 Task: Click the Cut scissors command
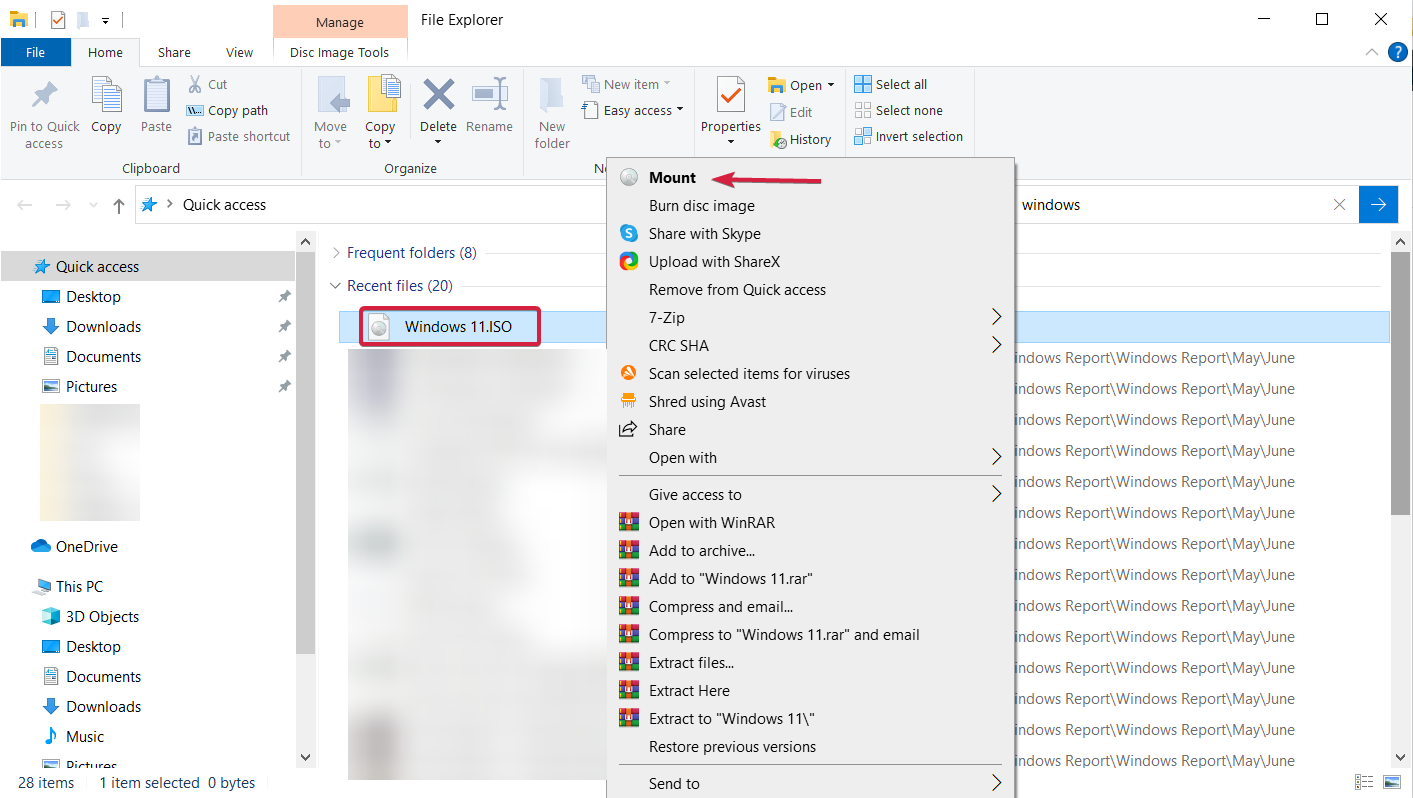tap(208, 85)
